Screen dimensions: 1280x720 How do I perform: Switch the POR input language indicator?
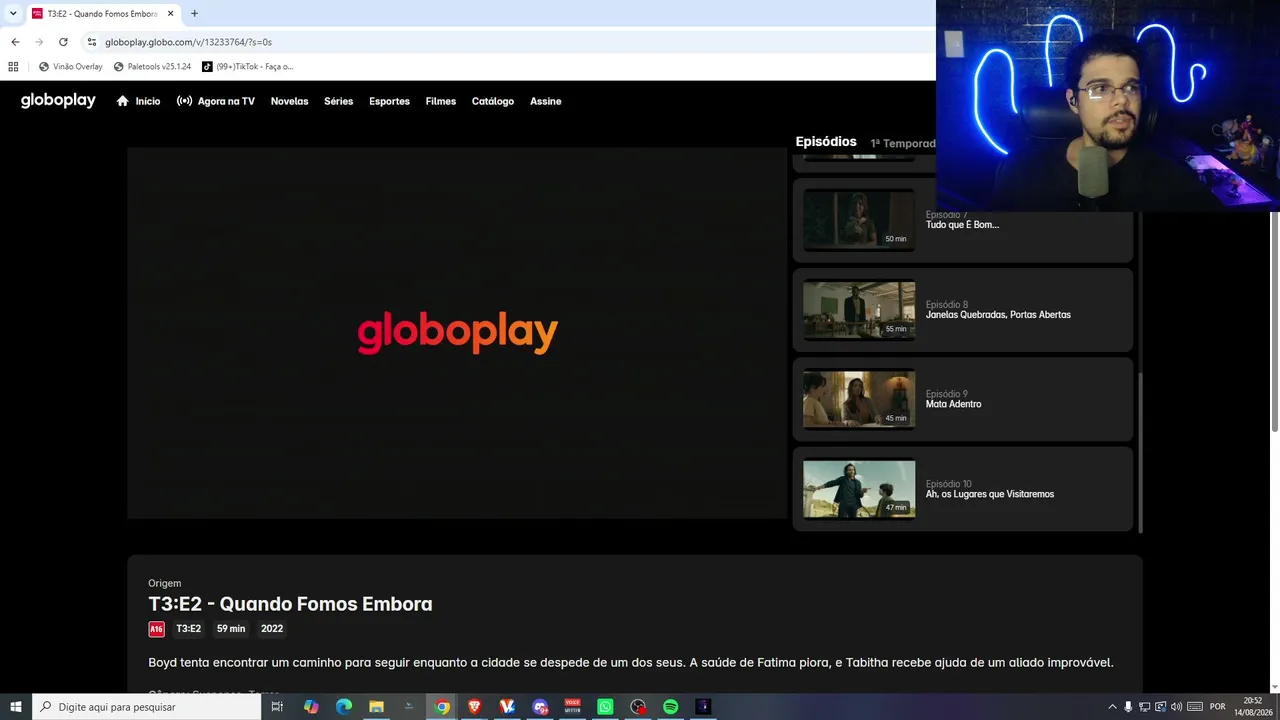click(1218, 707)
